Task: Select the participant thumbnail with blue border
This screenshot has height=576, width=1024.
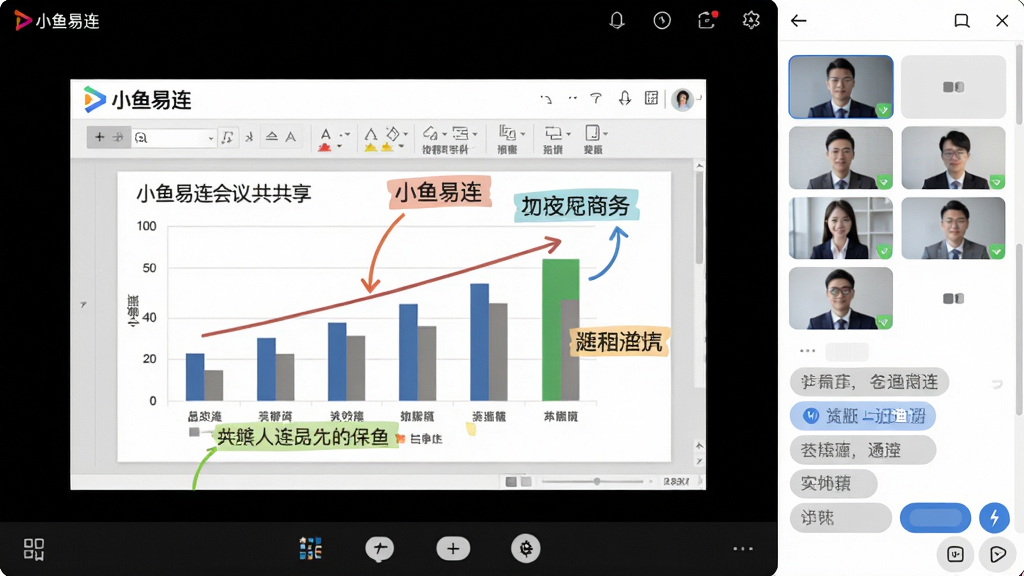Action: pyautogui.click(x=840, y=87)
